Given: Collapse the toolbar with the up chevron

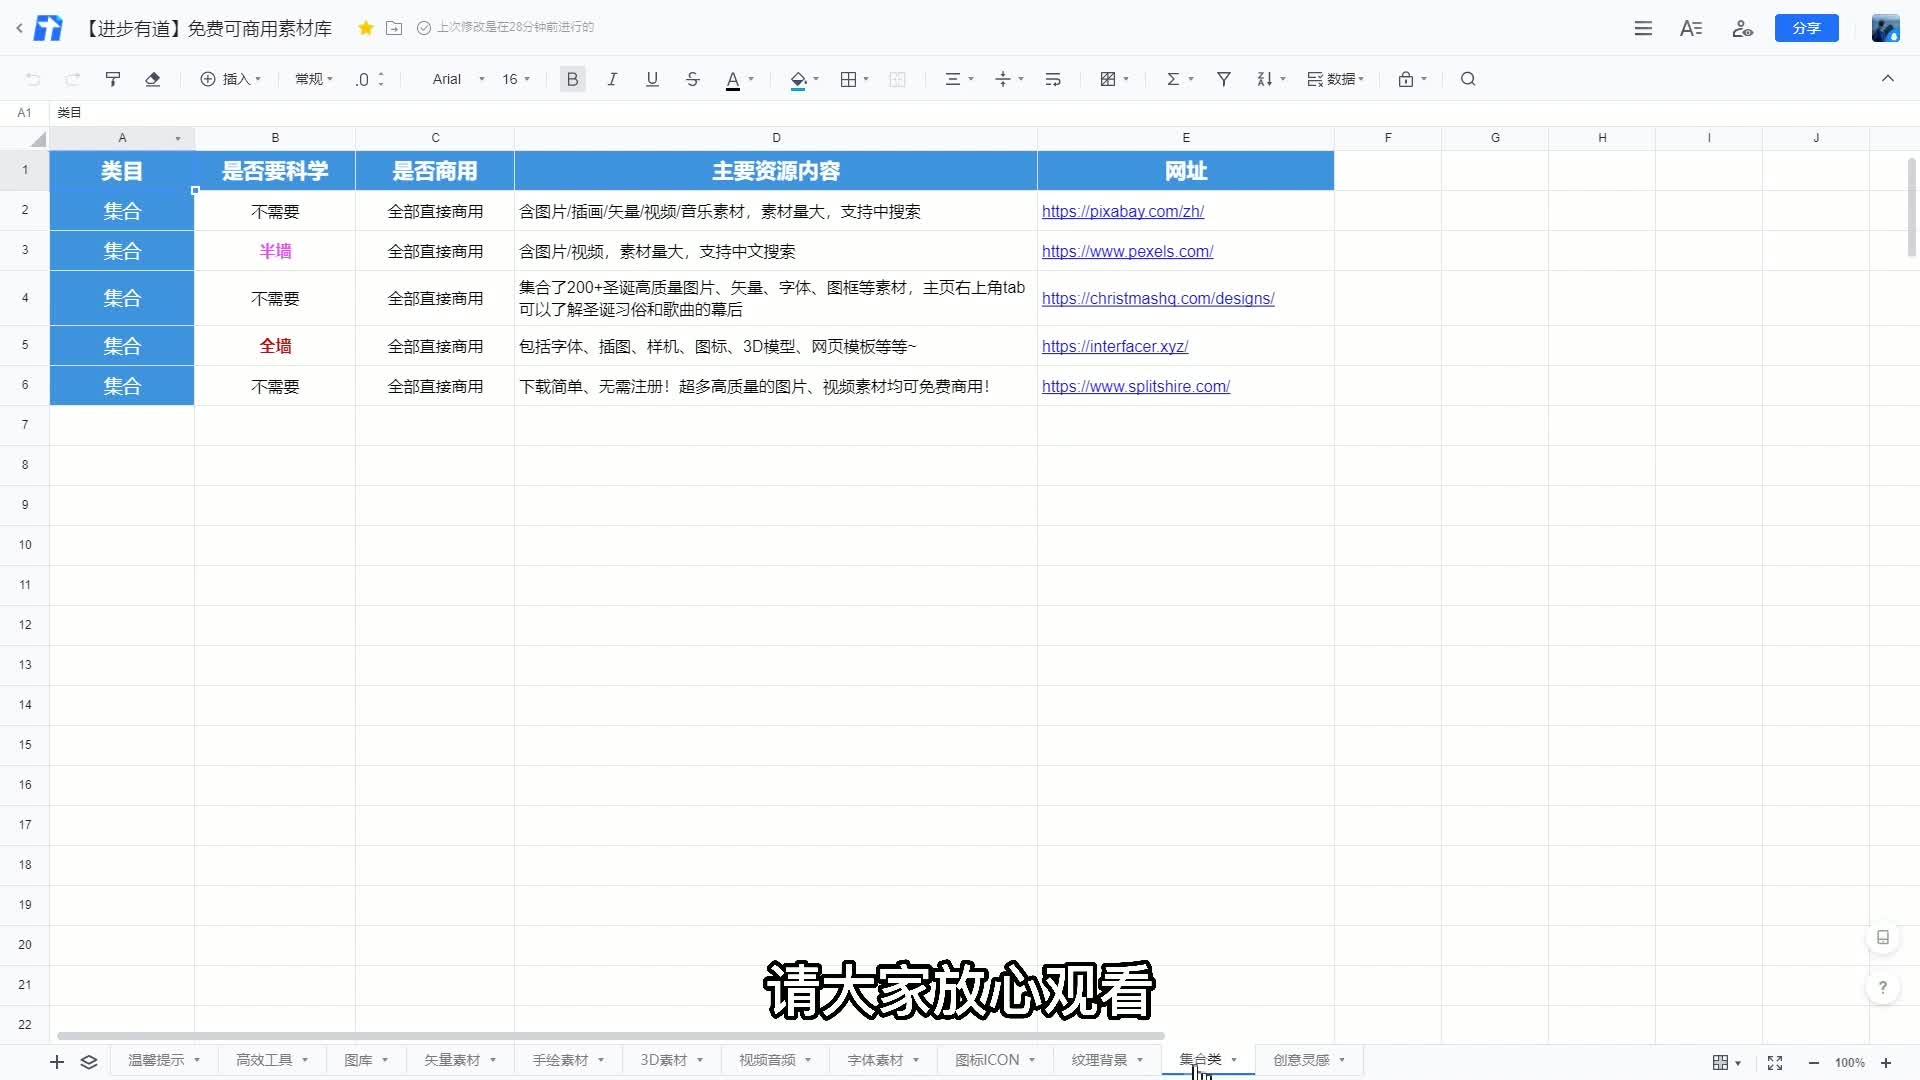Looking at the screenshot, I should [x=1888, y=79].
